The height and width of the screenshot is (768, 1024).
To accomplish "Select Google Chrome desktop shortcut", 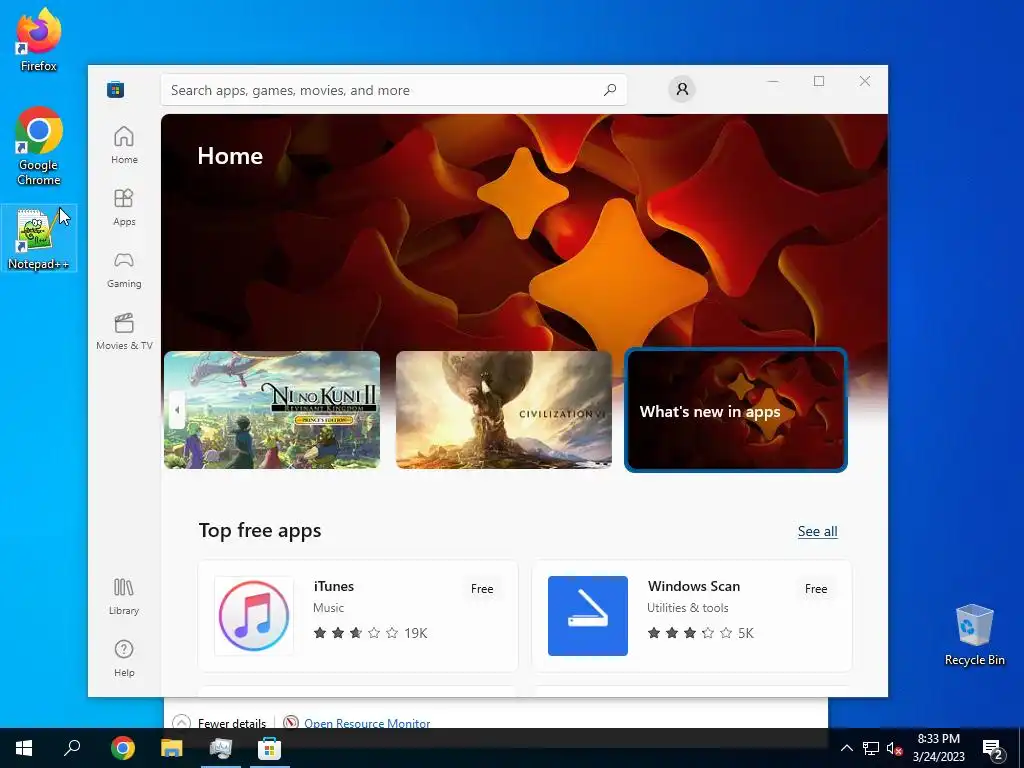I will click(39, 146).
